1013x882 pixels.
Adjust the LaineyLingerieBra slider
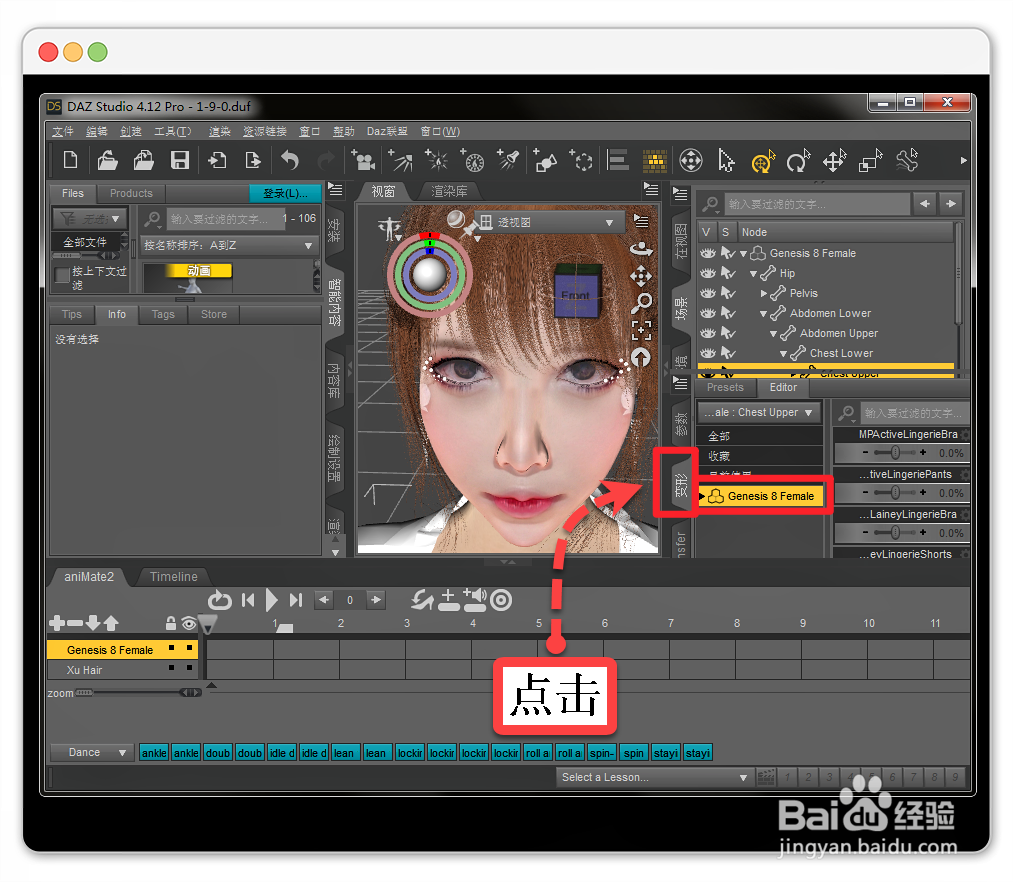(x=895, y=532)
